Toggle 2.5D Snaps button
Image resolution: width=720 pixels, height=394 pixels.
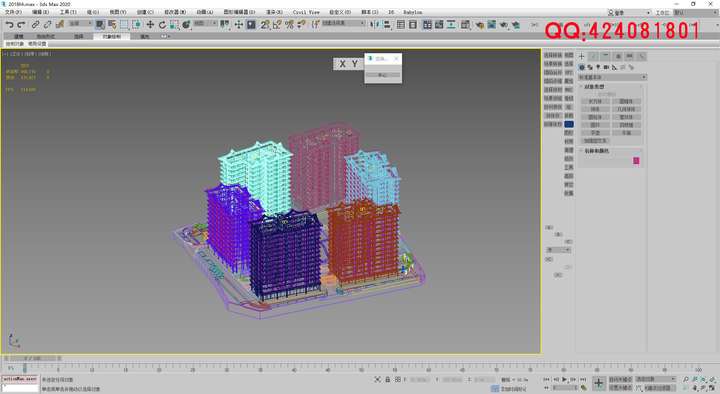coord(265,24)
